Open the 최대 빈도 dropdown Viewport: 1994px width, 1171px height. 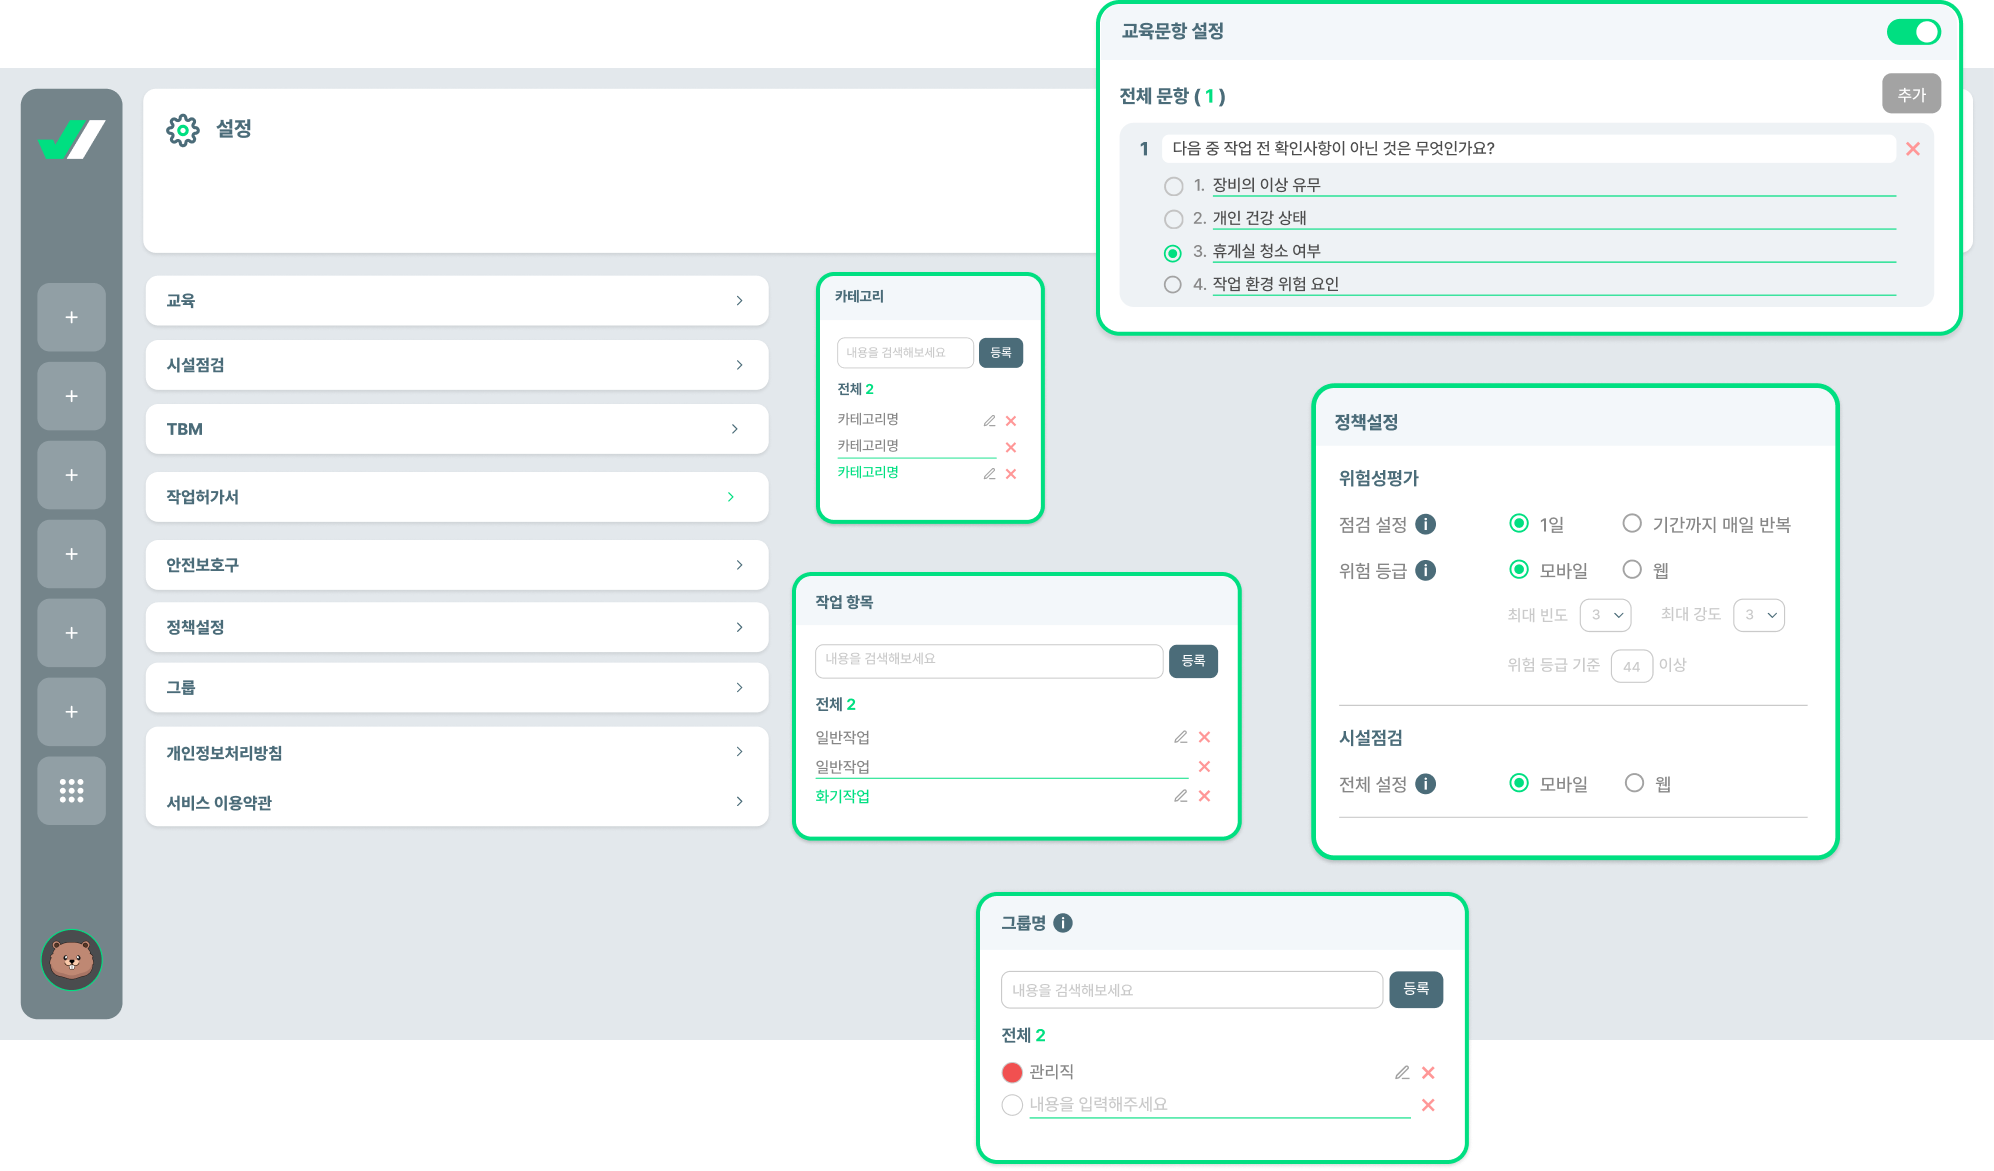(1605, 615)
